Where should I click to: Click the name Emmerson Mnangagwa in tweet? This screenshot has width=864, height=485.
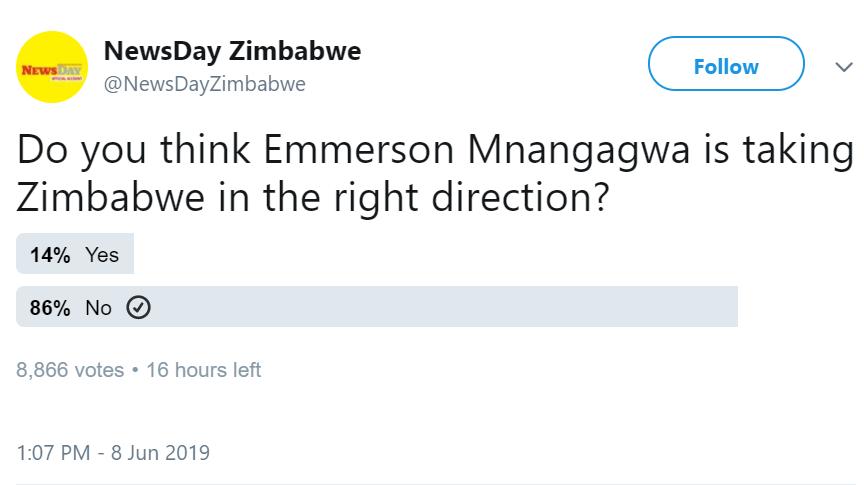[477, 150]
